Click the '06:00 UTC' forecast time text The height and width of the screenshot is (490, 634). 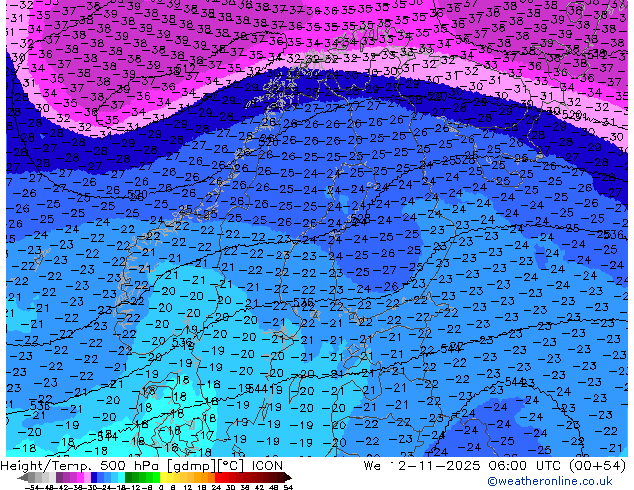[524, 466]
